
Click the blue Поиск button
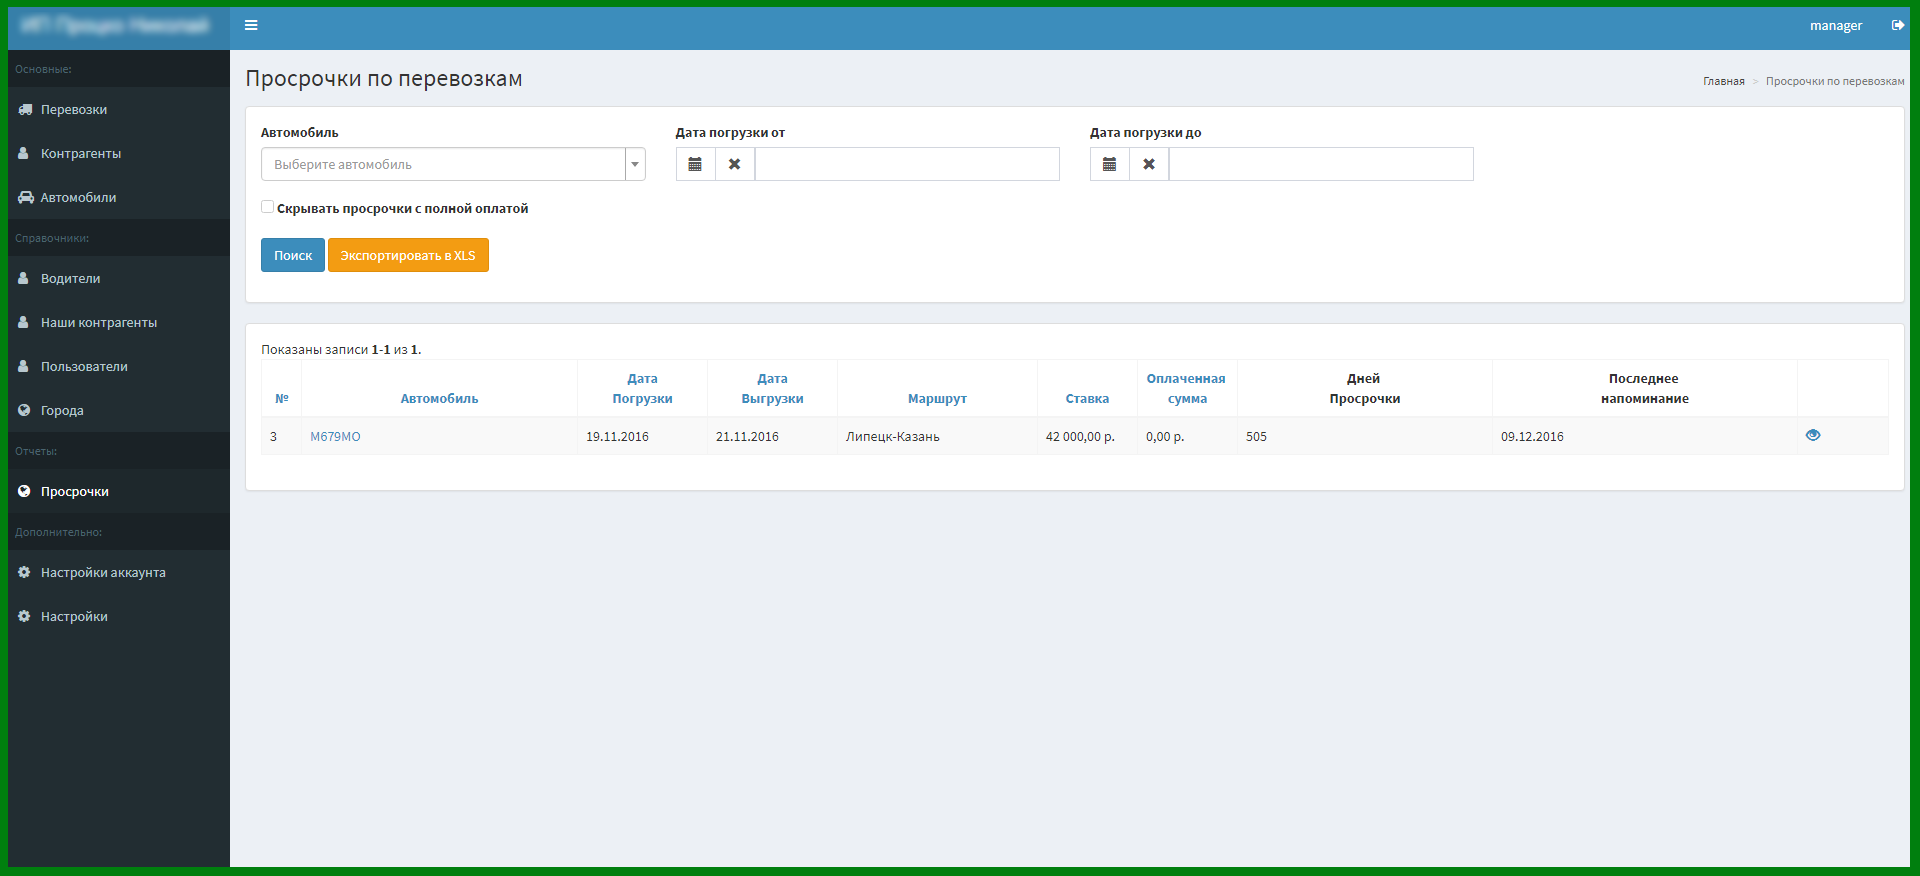tap(293, 255)
